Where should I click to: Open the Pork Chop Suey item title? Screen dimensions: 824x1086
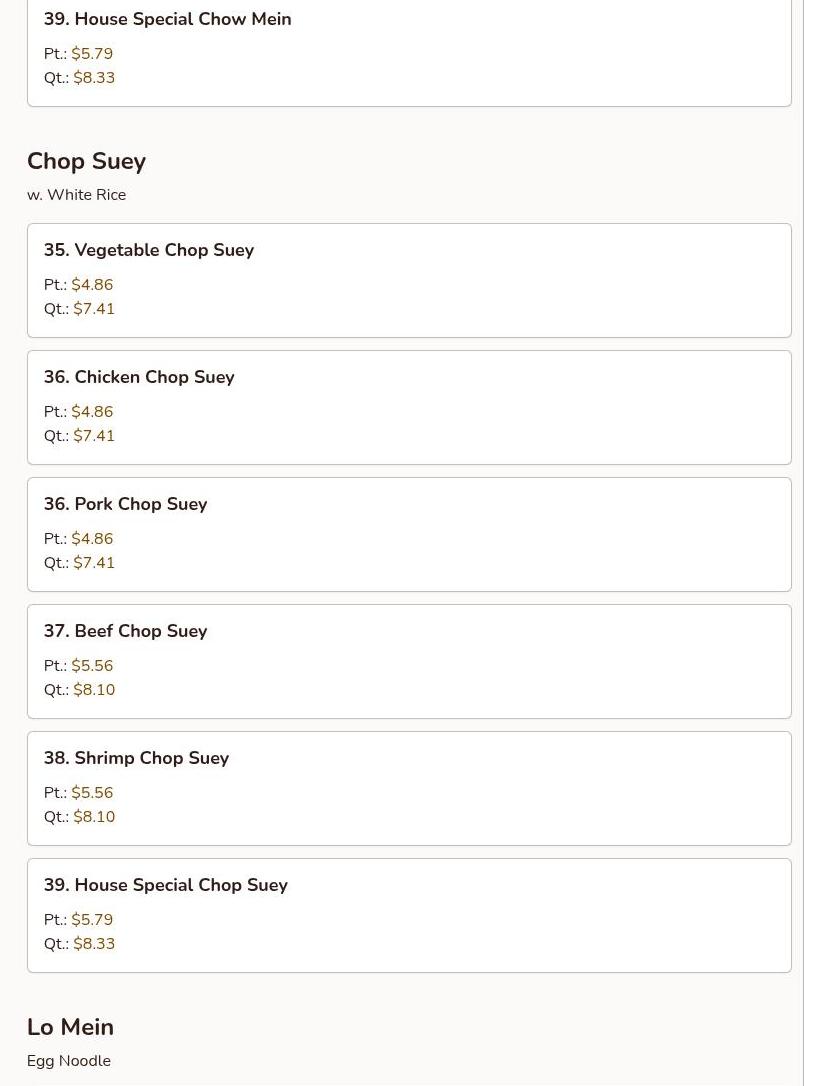(125, 504)
